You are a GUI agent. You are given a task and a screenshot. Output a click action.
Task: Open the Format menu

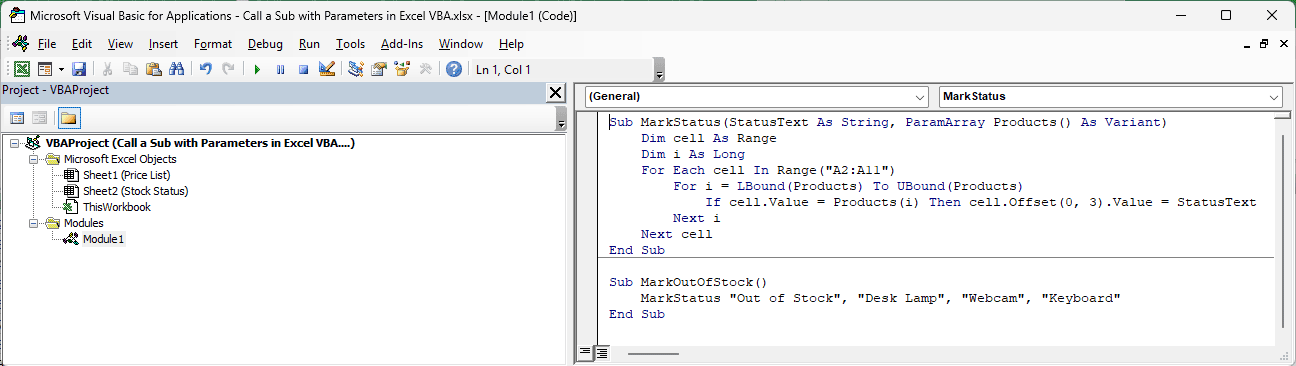[213, 44]
